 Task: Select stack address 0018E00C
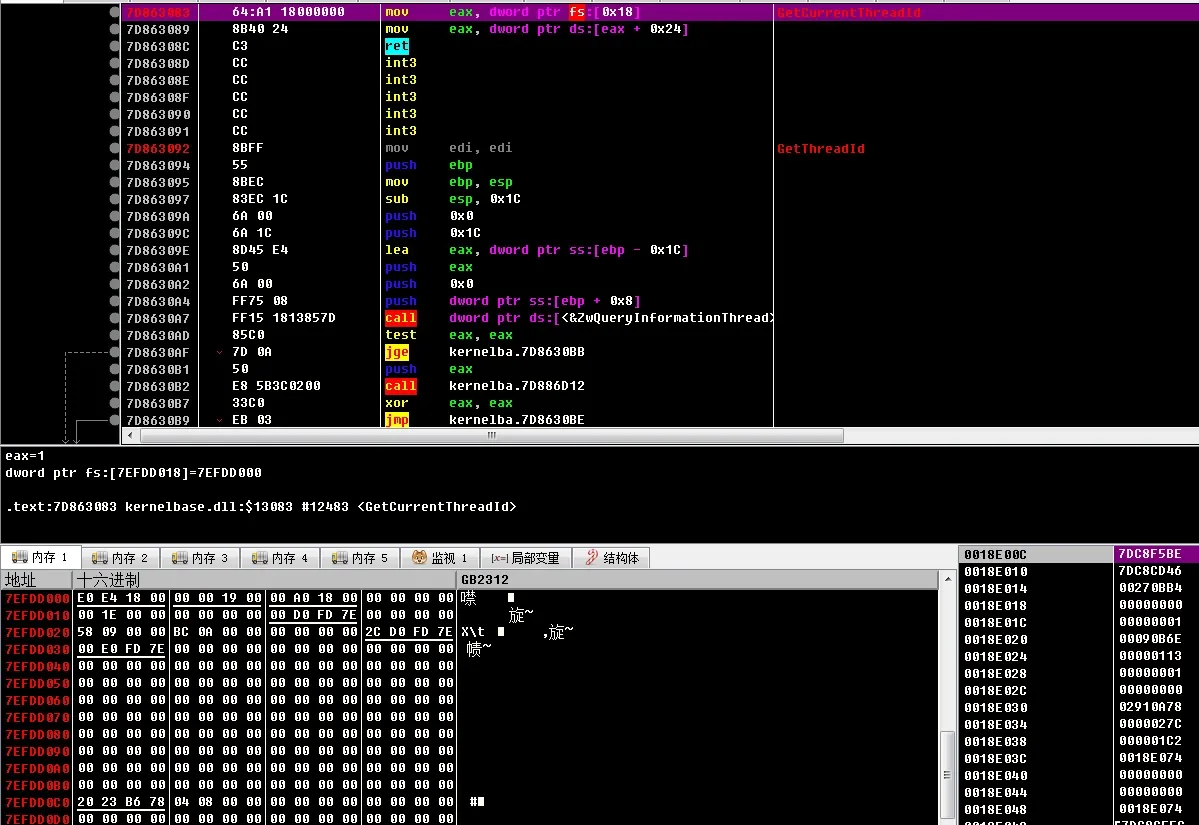tap(996, 554)
